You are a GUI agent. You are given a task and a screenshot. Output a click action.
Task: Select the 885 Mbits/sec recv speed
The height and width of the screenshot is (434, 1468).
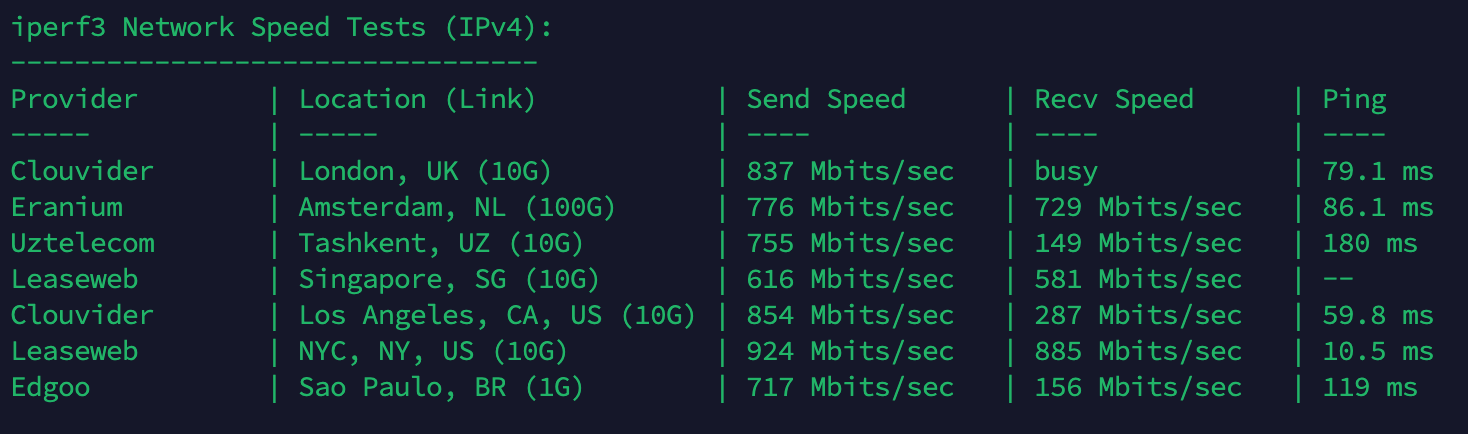[x=1138, y=351]
